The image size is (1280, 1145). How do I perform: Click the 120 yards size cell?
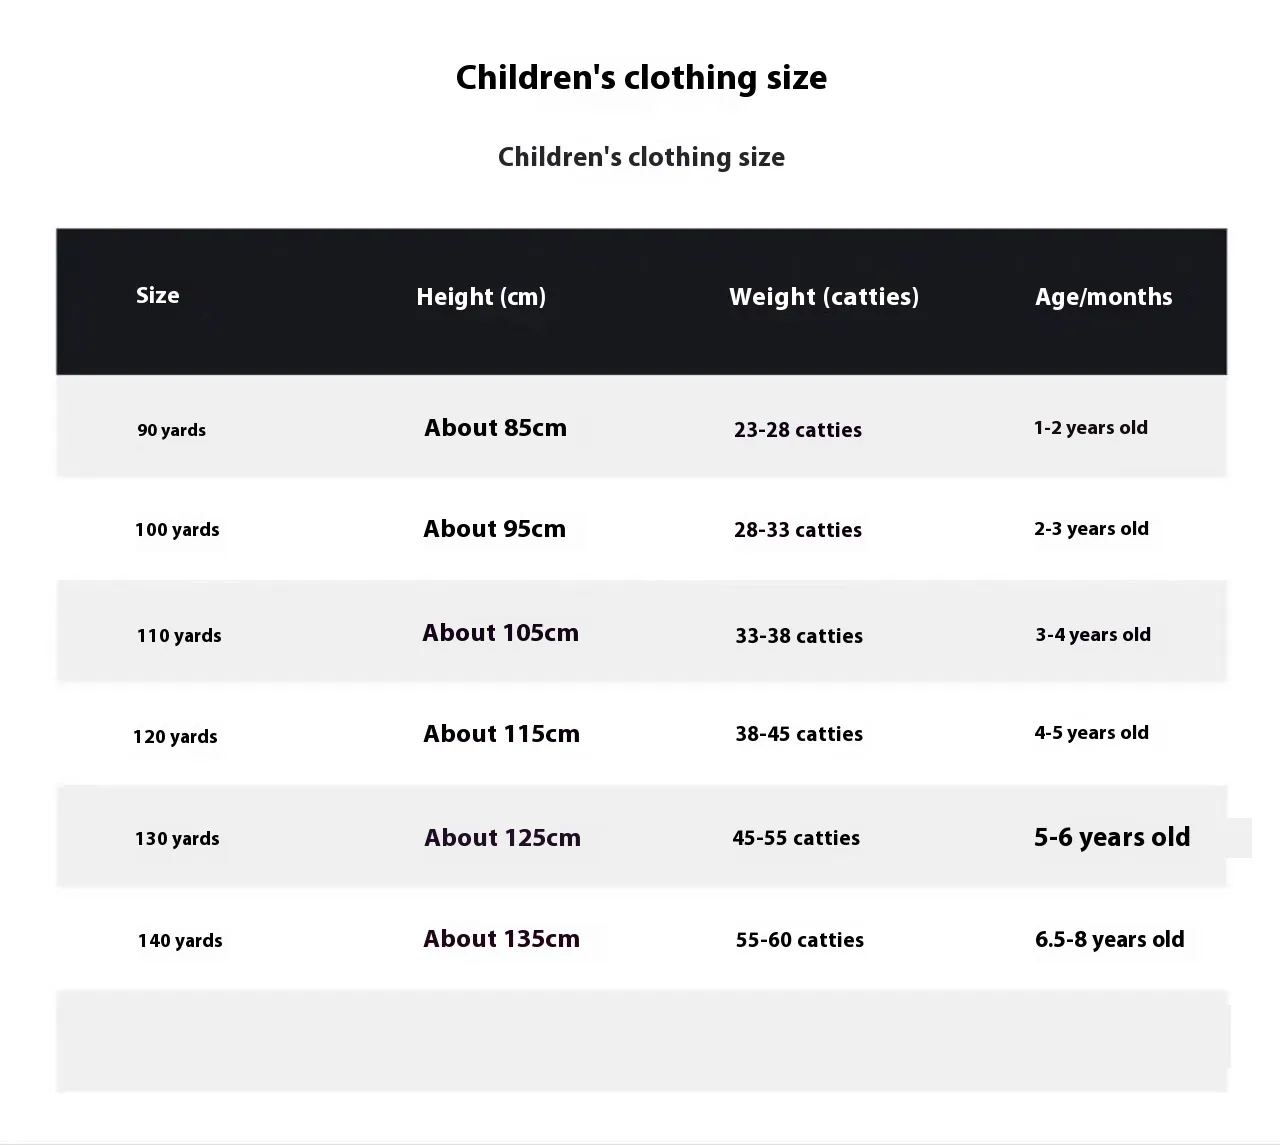click(175, 737)
